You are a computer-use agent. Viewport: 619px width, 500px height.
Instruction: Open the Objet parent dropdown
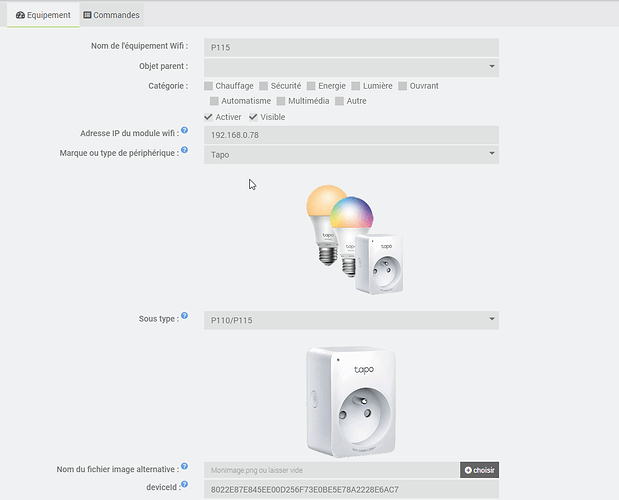tap(351, 66)
